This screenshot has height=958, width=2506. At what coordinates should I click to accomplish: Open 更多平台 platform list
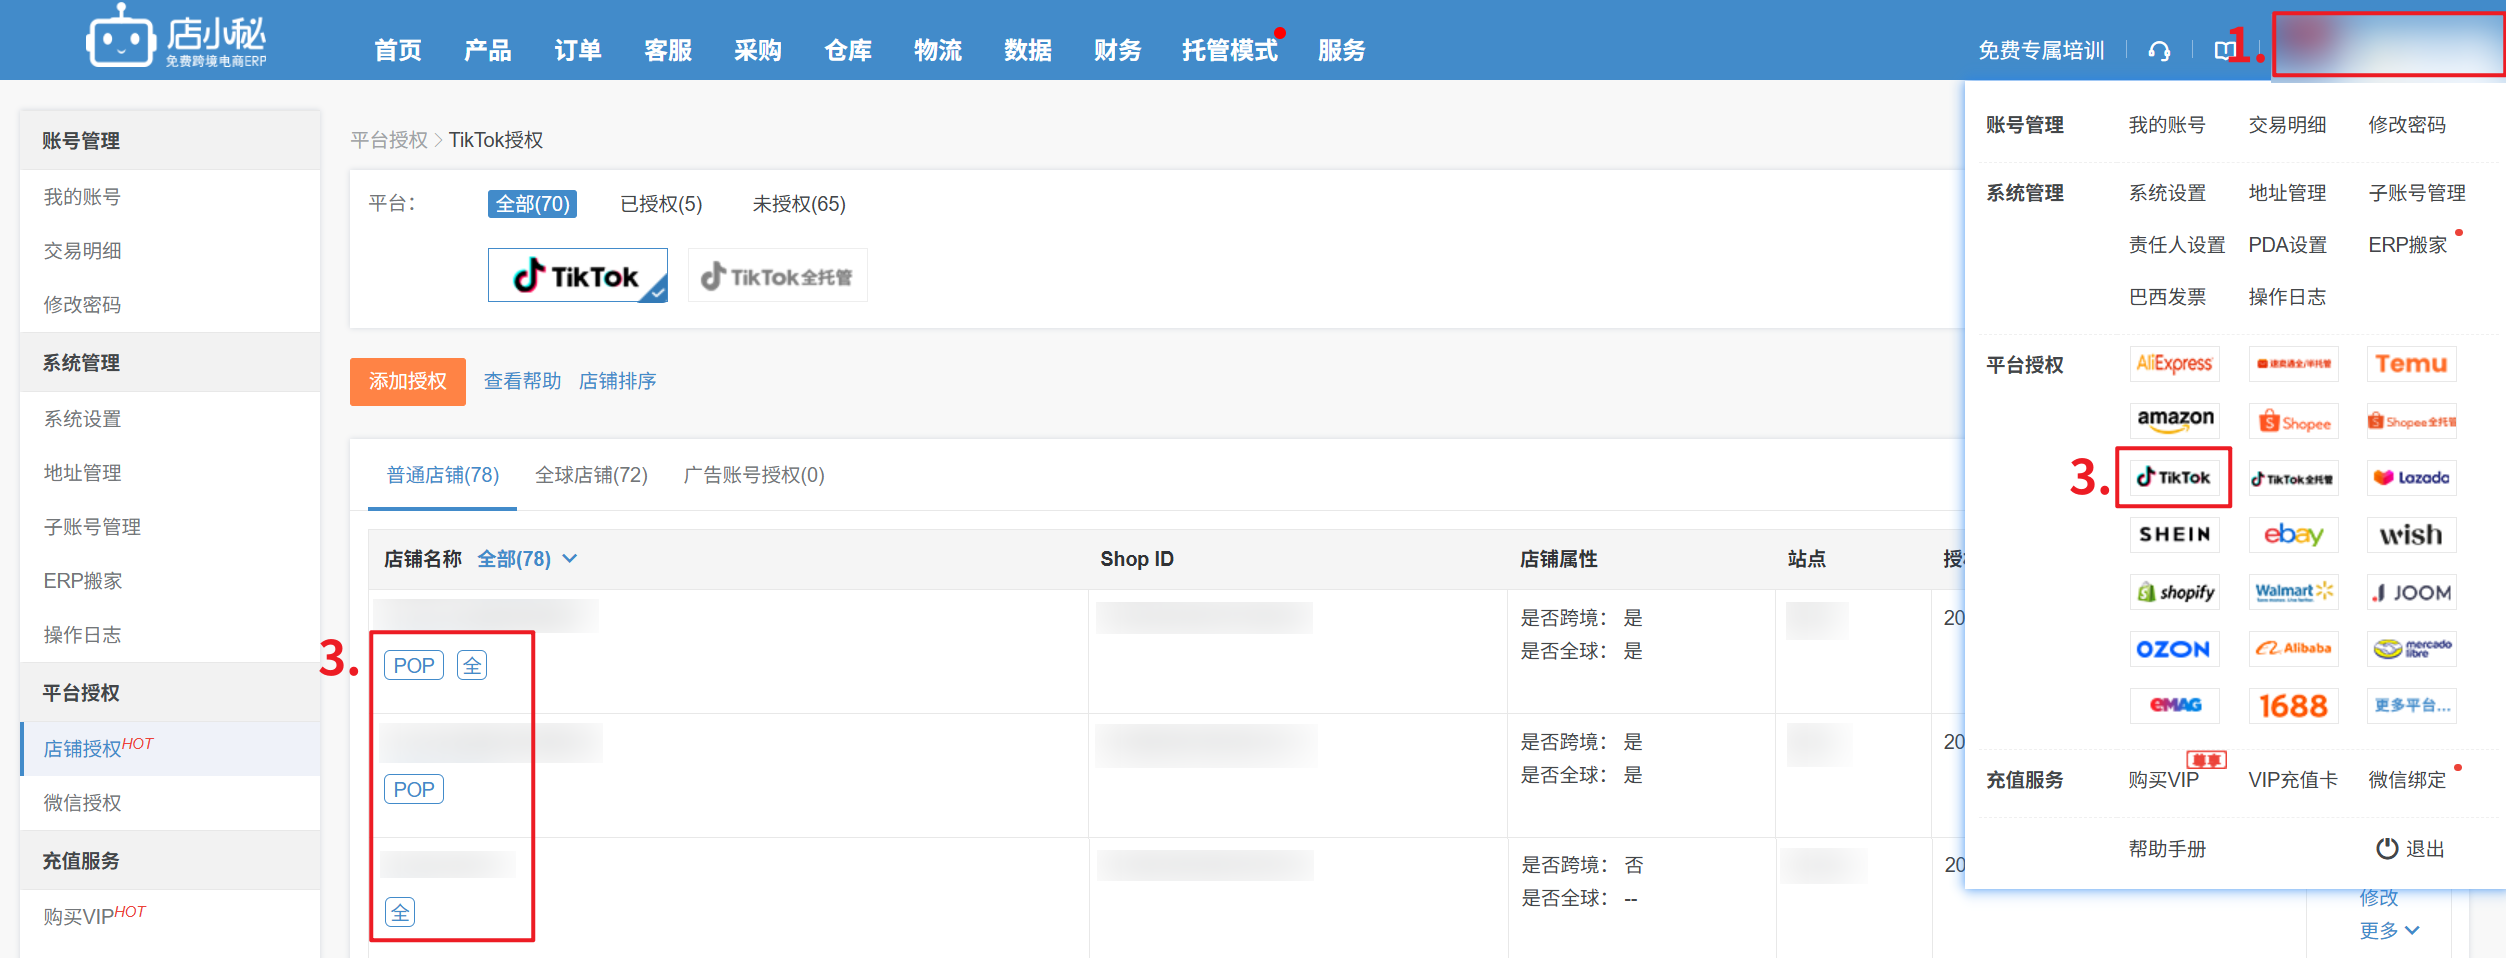(x=2411, y=706)
